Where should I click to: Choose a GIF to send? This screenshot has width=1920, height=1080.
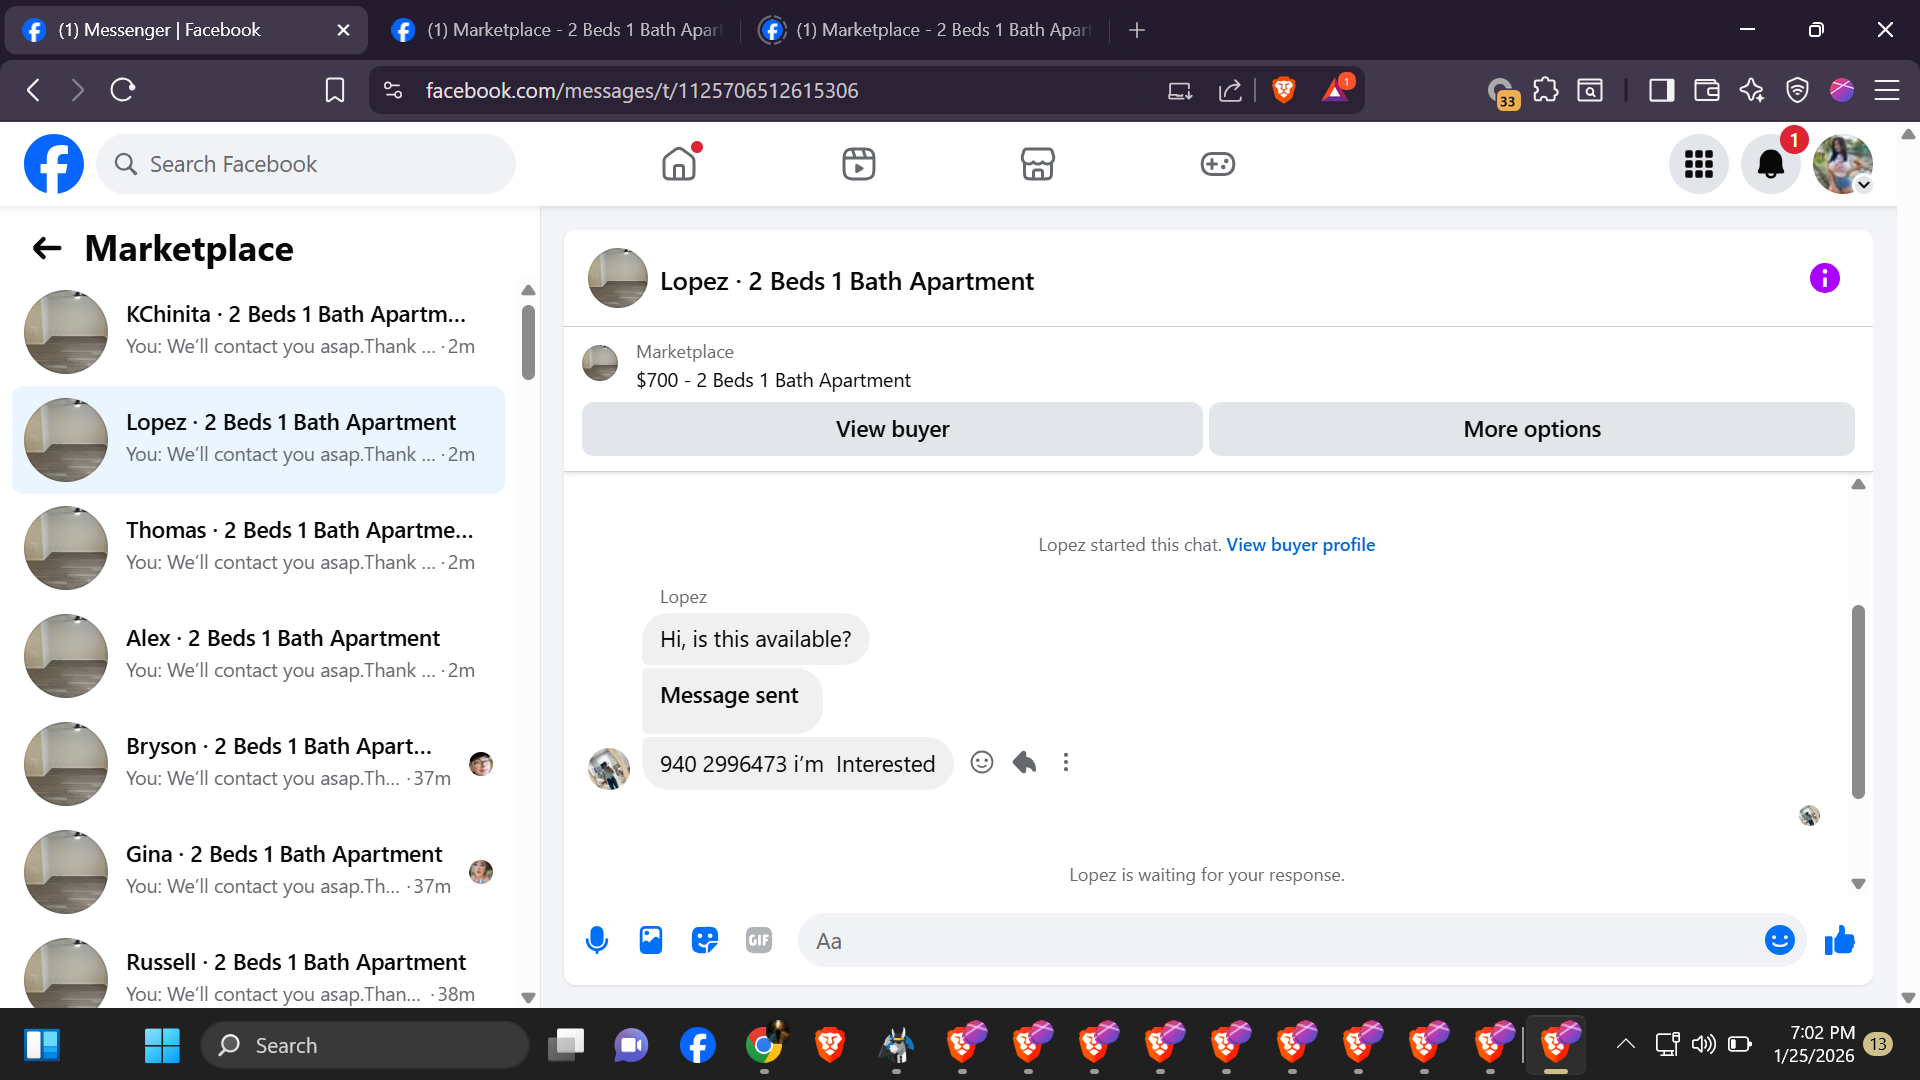point(759,940)
